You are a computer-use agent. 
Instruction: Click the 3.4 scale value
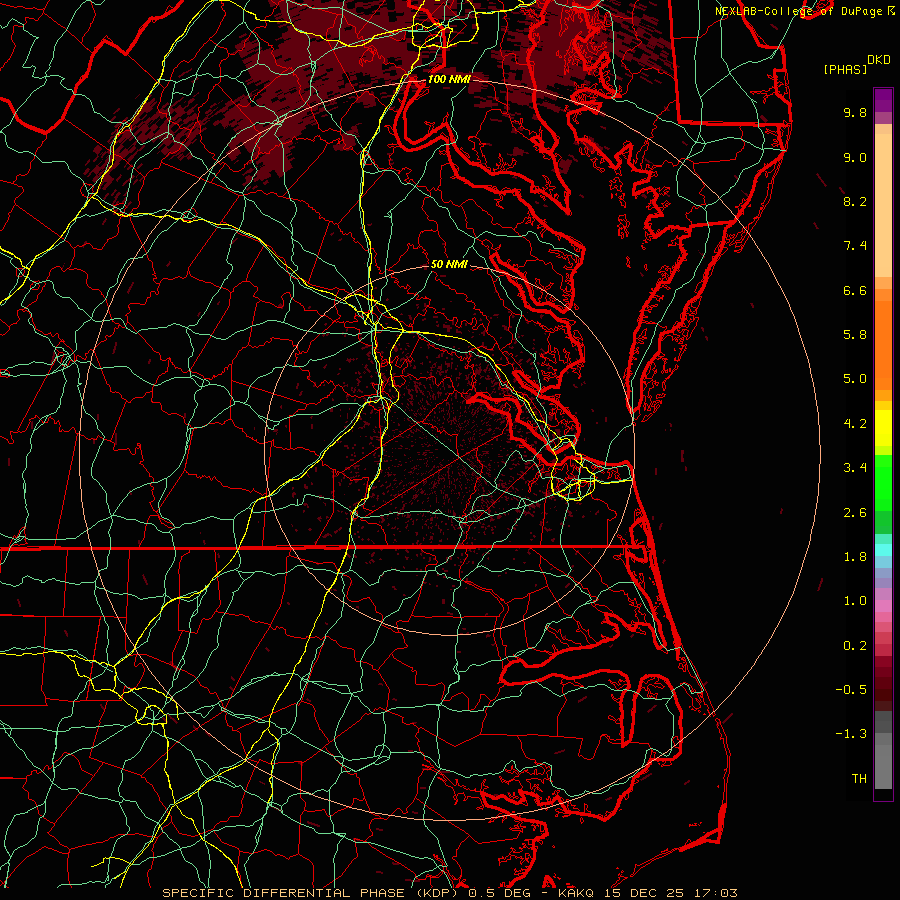click(855, 468)
